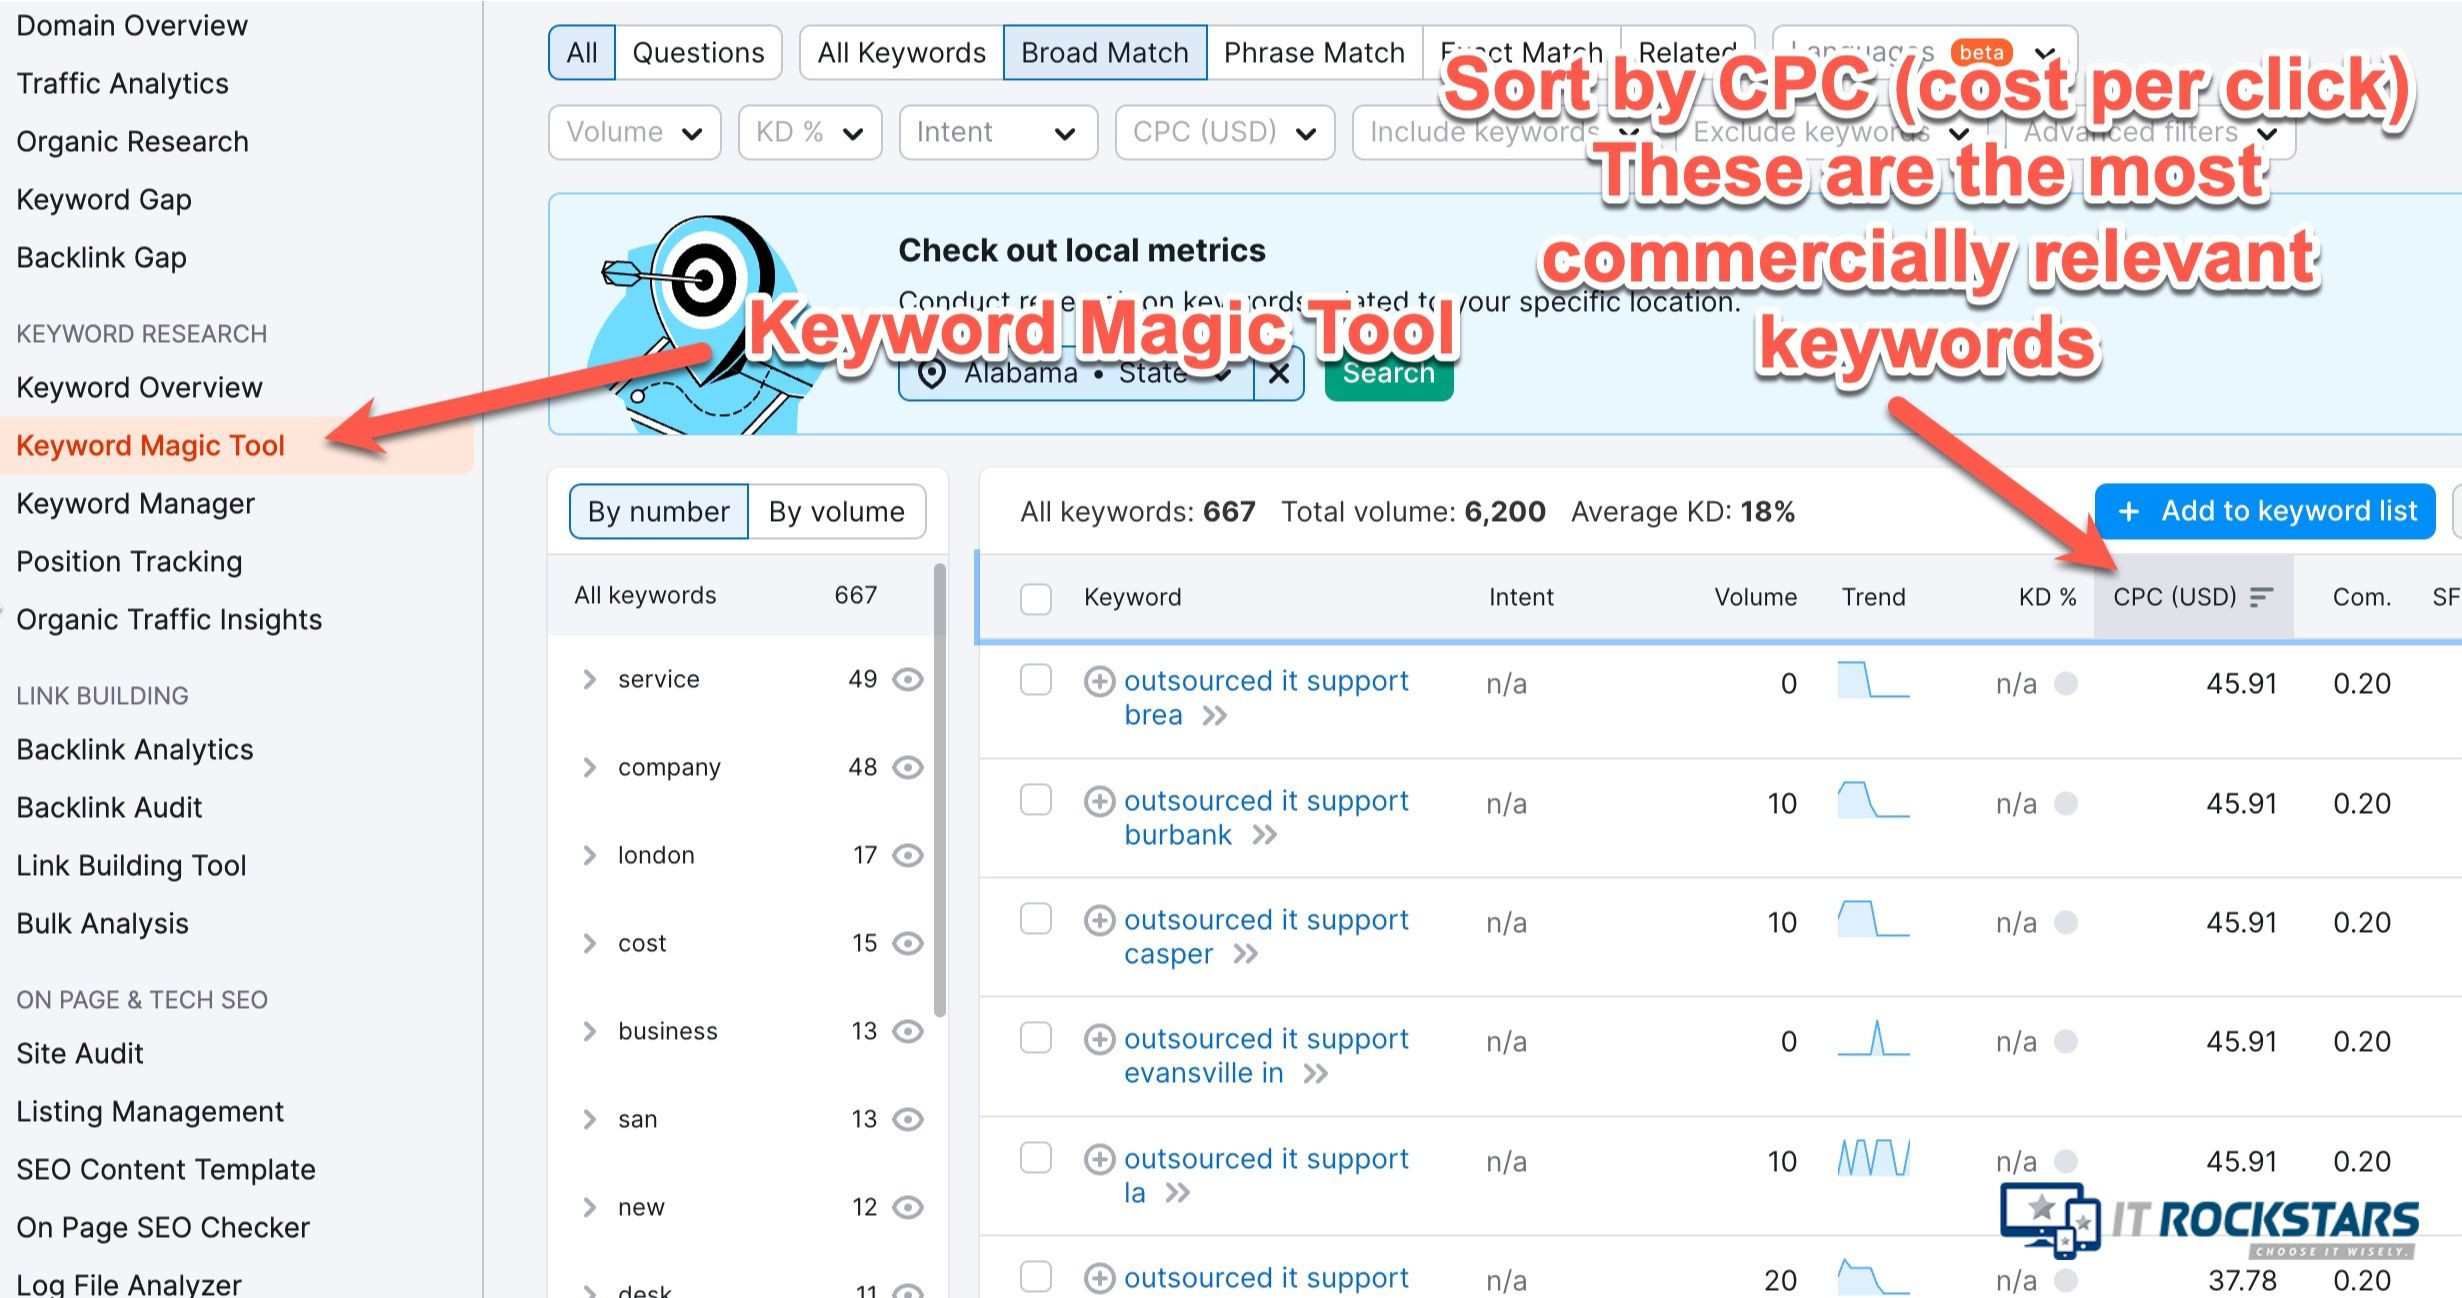Toggle the eye icon for san group
Viewport: 2462px width, 1298px height.
[908, 1120]
